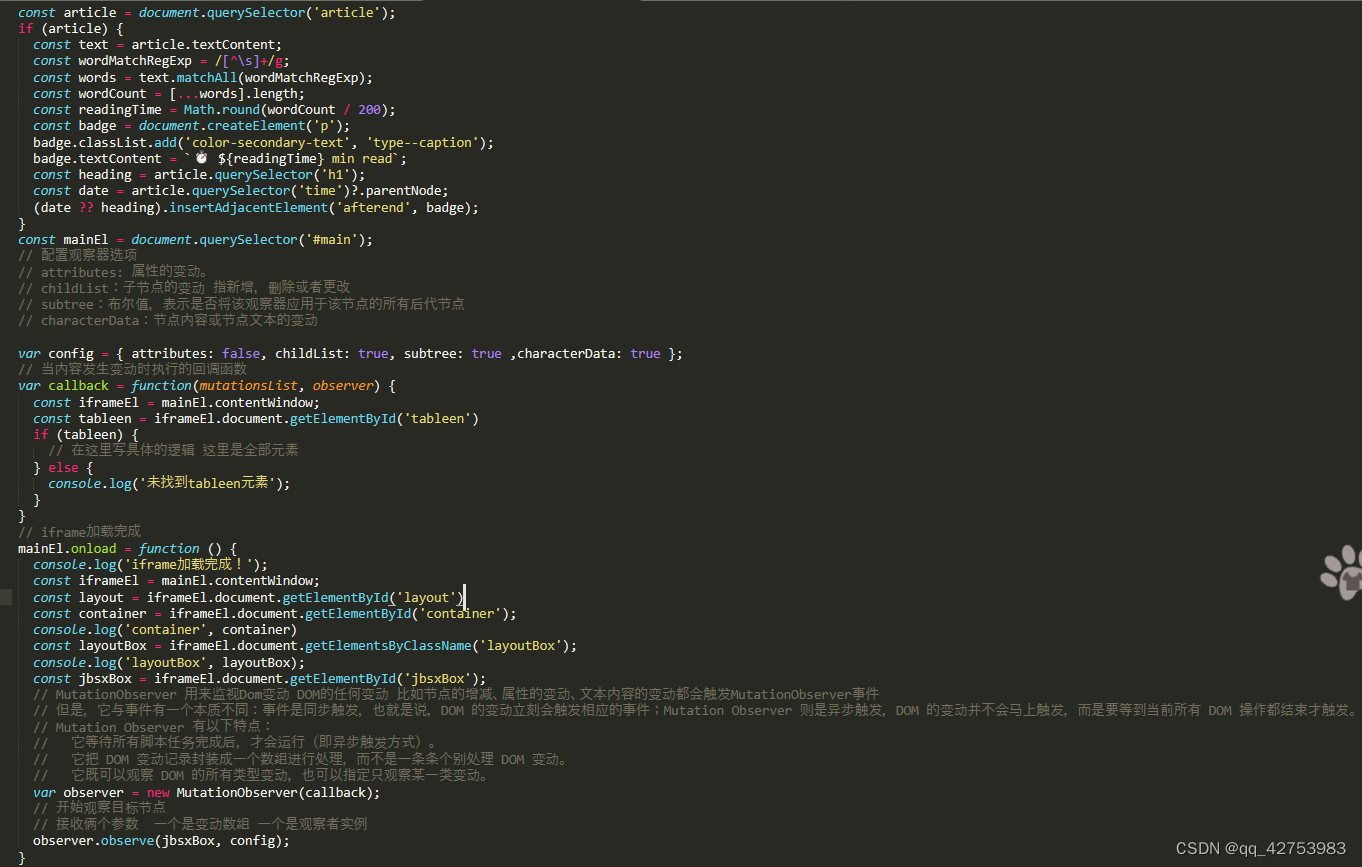1362x867 pixels.
Task: Click the '} else {' line
Action: 63,467
